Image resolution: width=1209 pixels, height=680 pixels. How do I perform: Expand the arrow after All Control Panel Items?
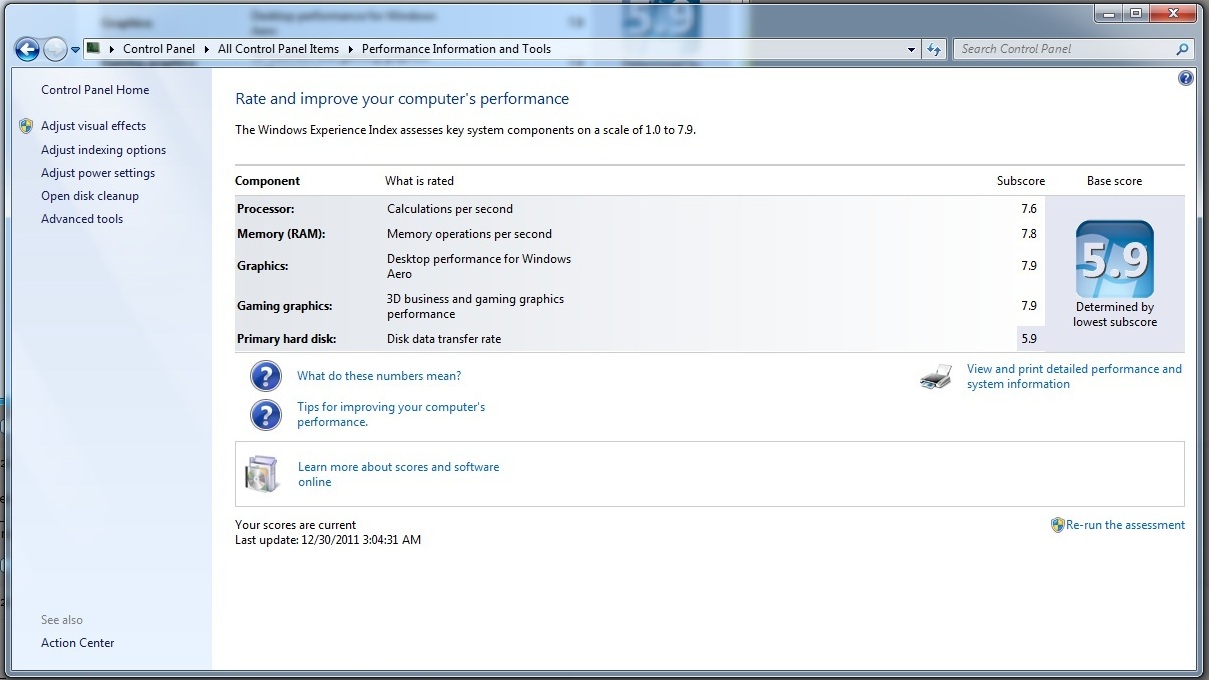[x=351, y=49]
